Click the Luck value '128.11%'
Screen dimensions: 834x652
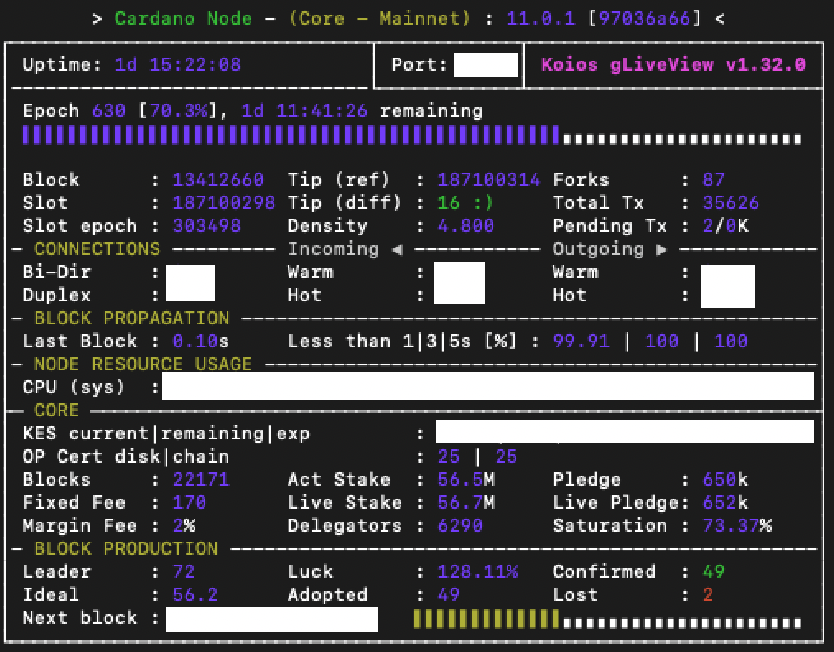click(477, 572)
